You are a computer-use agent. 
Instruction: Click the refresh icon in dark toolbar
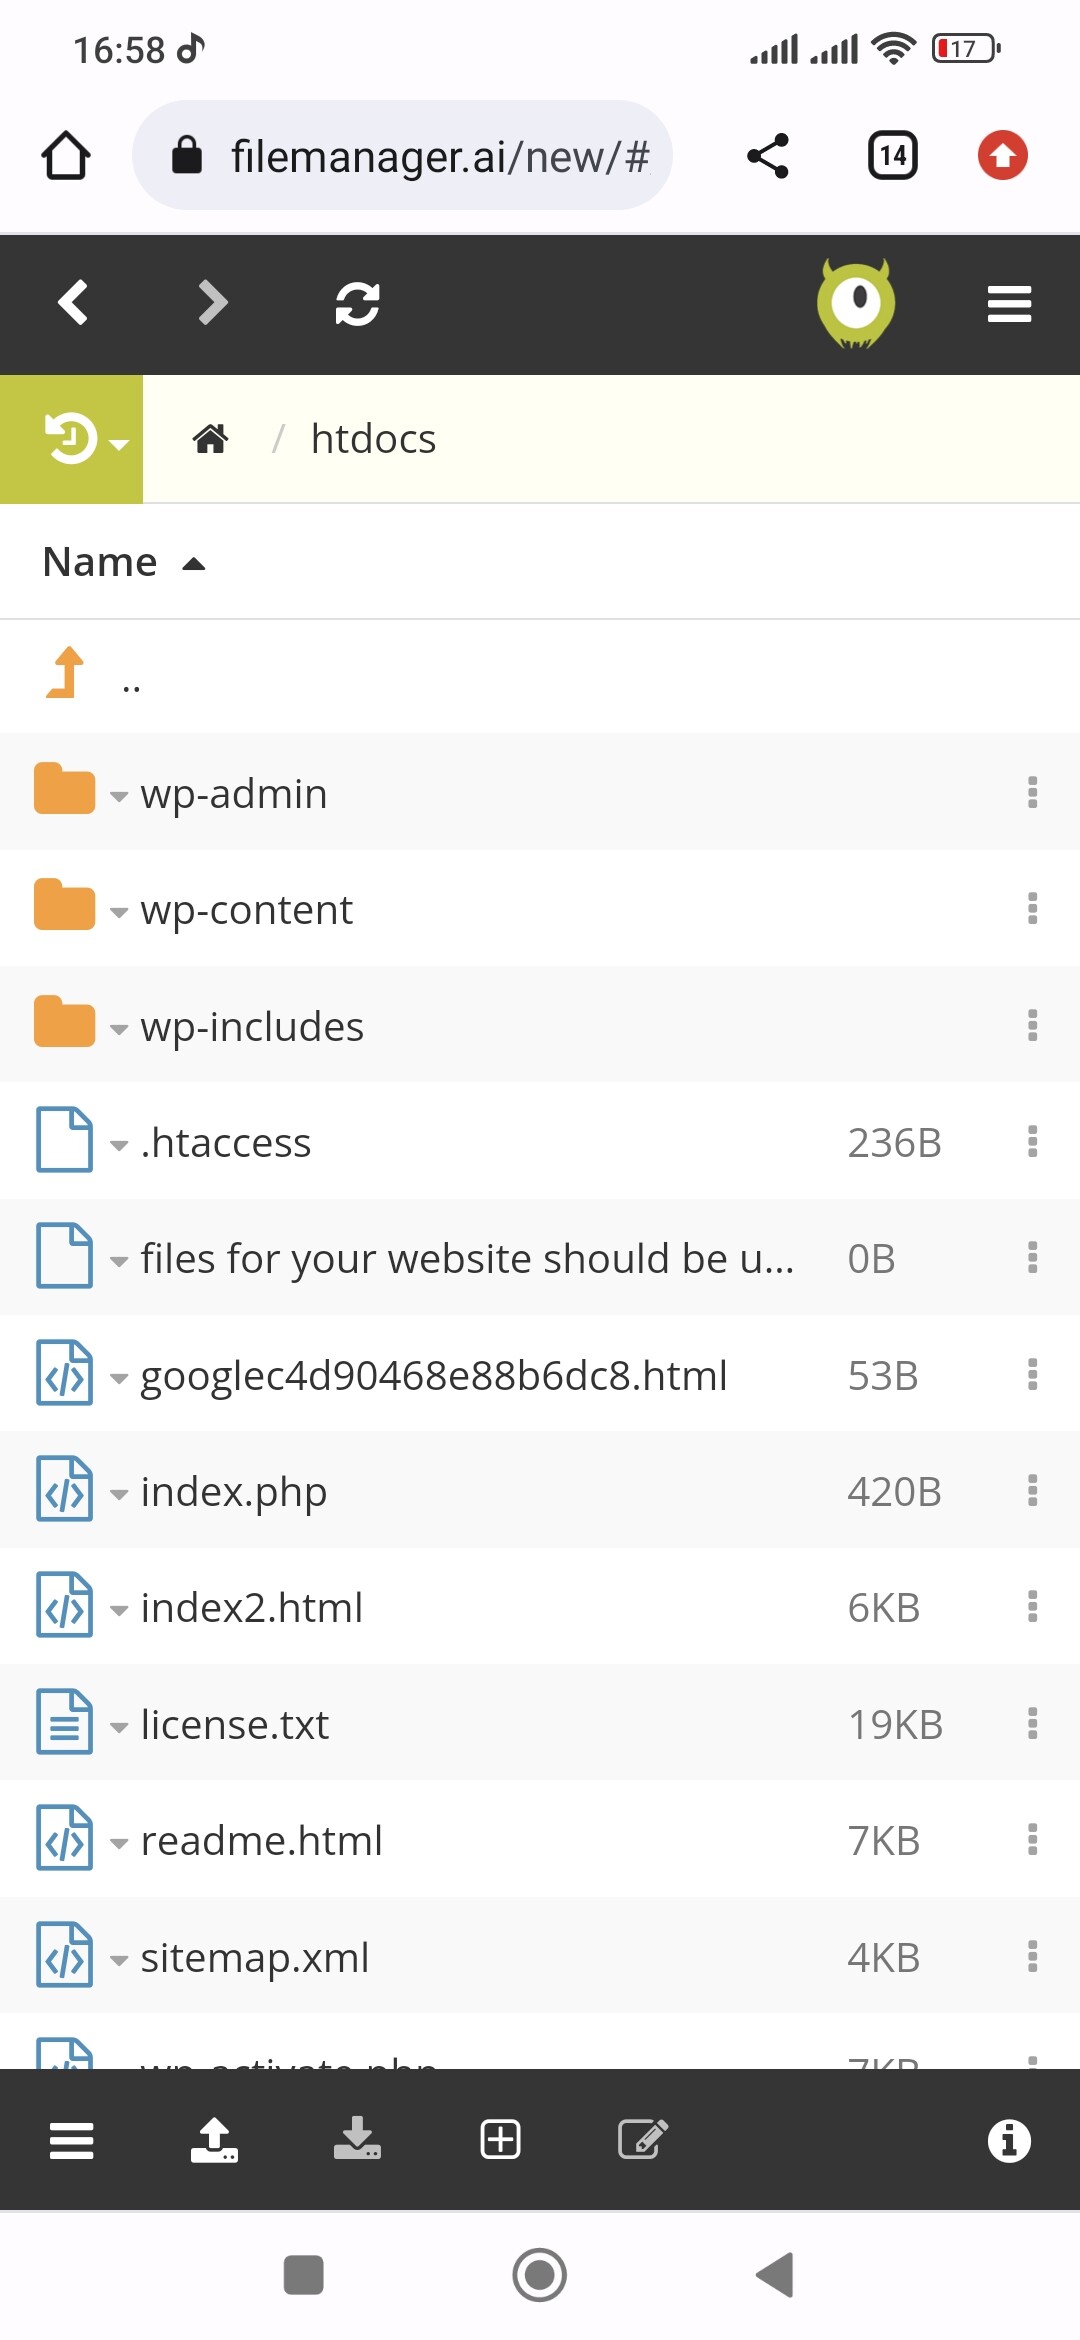[357, 304]
